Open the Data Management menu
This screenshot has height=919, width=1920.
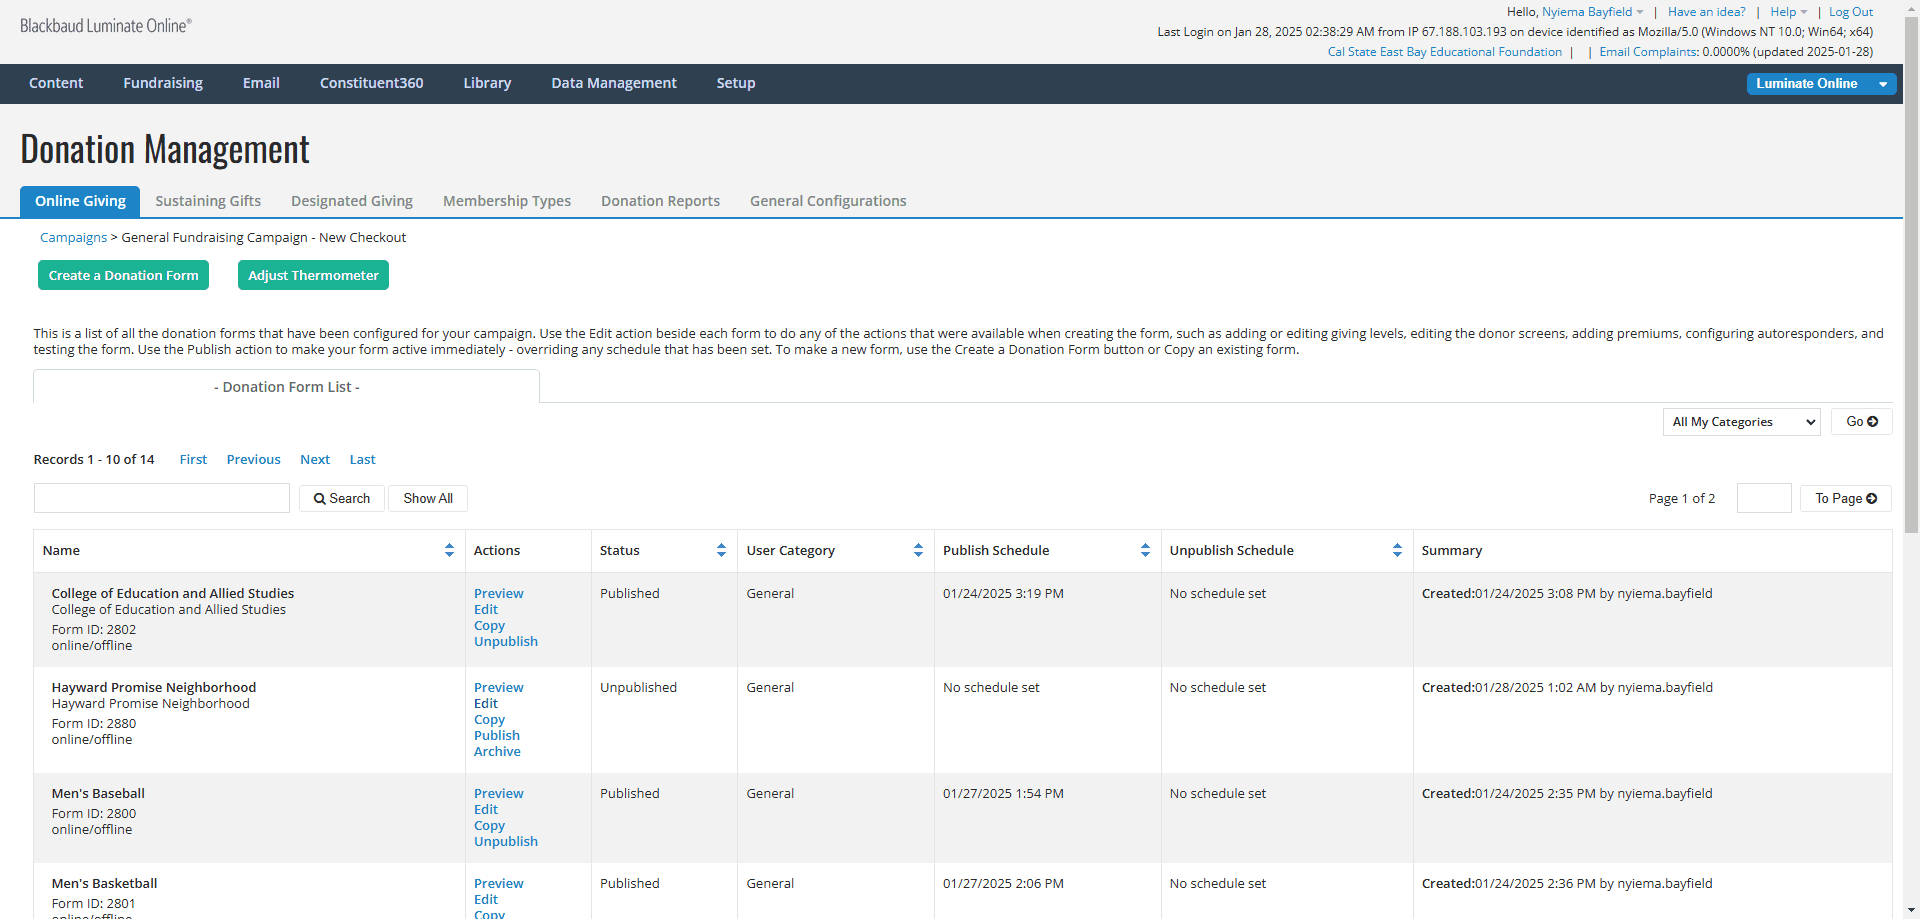(614, 83)
